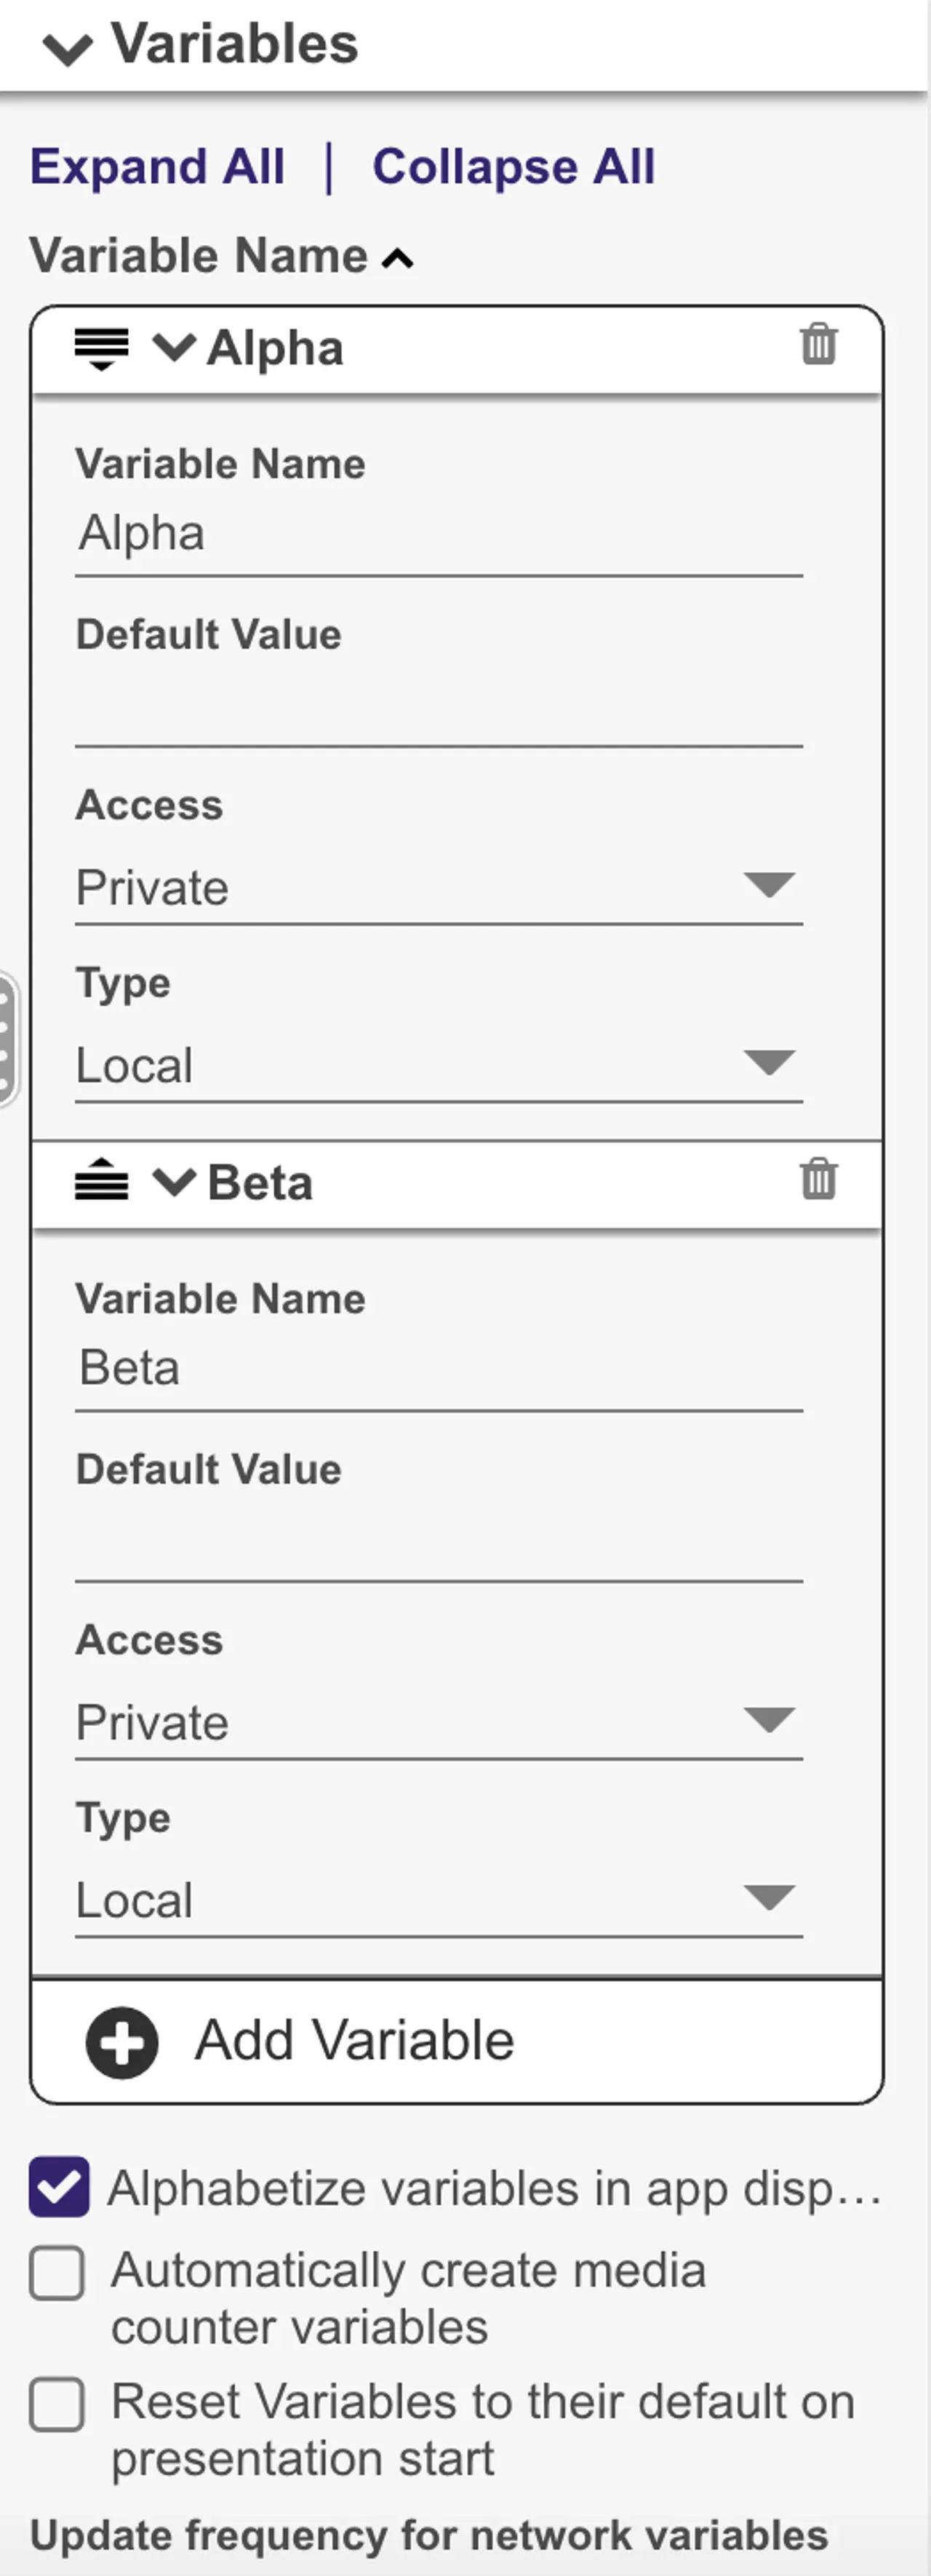The width and height of the screenshot is (931, 2576).
Task: Delete the Beta variable with trash icon
Action: [818, 1178]
